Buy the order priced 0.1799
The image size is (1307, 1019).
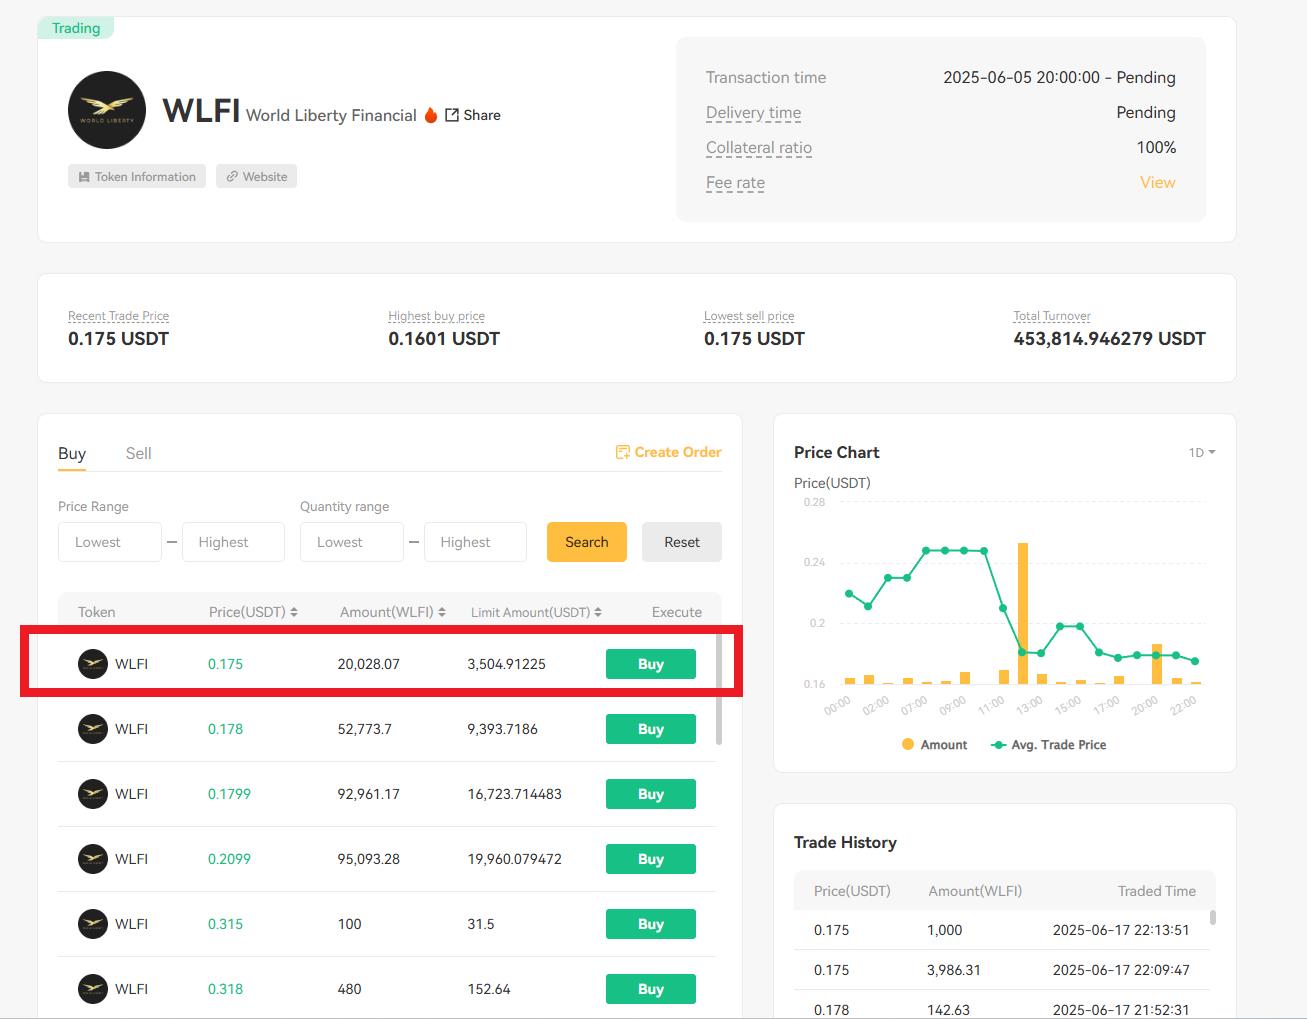(x=651, y=794)
